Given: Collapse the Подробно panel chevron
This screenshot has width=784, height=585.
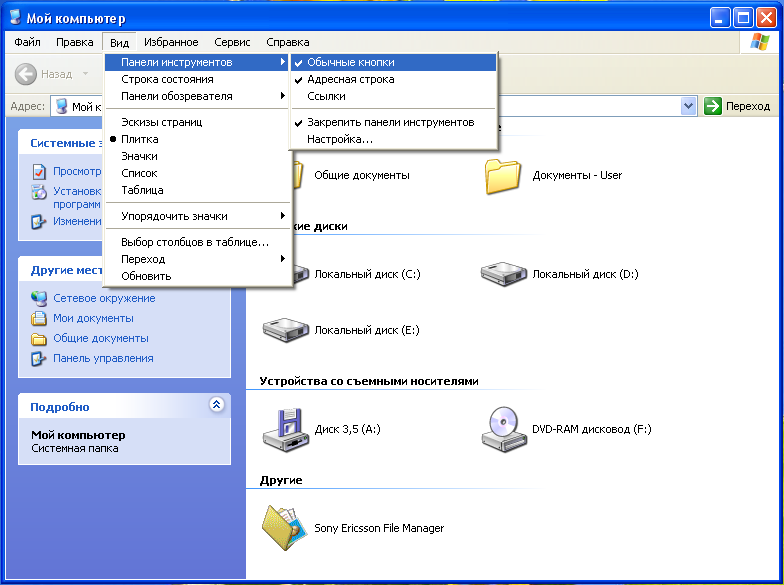Looking at the screenshot, I should pyautogui.click(x=216, y=404).
